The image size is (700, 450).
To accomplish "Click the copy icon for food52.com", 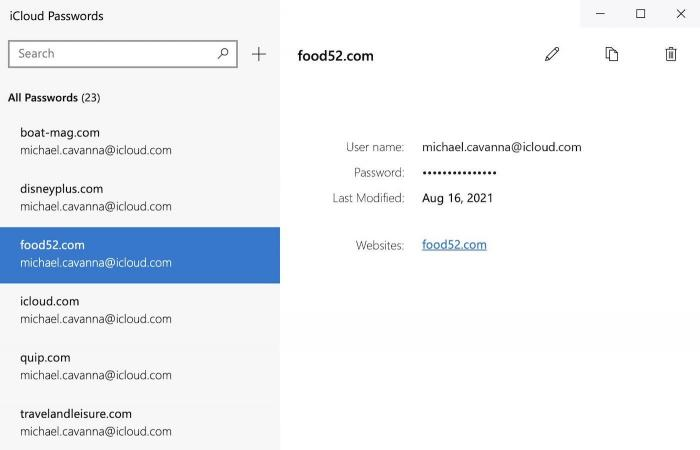I will pyautogui.click(x=611, y=54).
